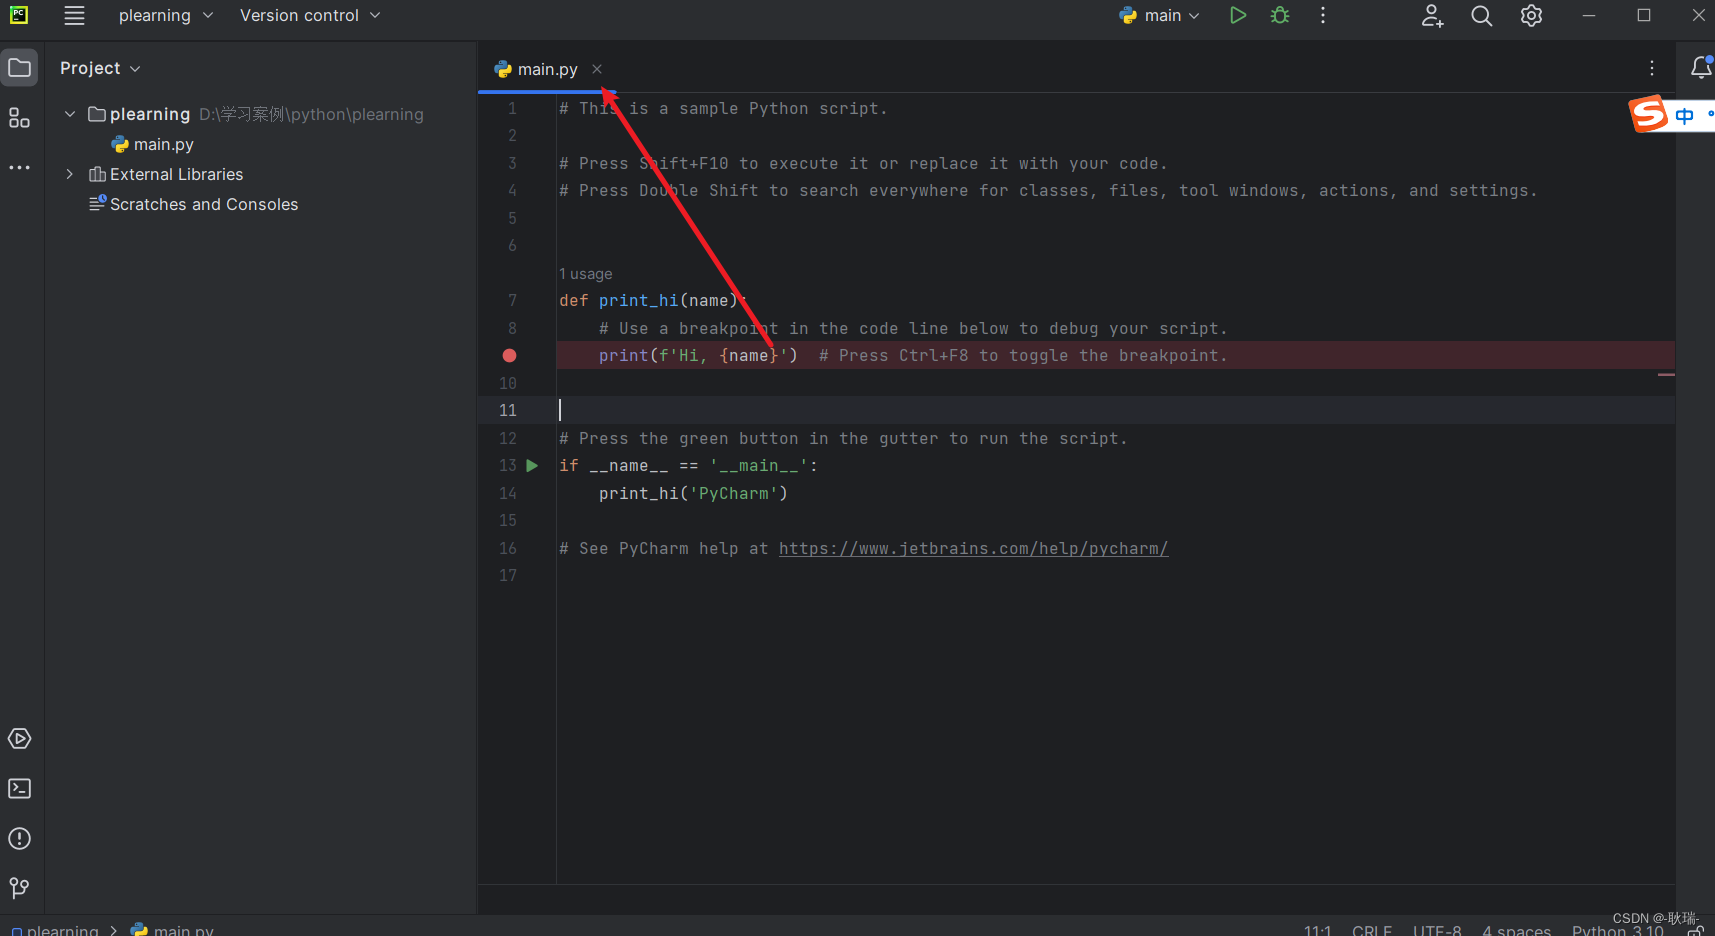Image resolution: width=1715 pixels, height=936 pixels.
Task: Click the print_hi function name on line 7
Action: [x=638, y=300]
